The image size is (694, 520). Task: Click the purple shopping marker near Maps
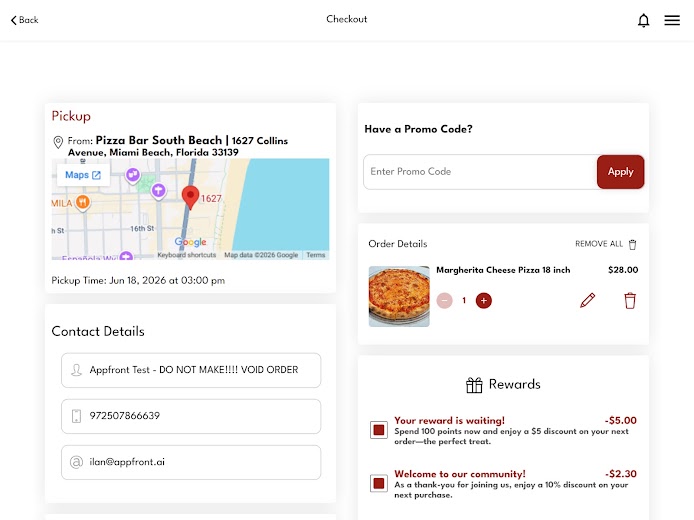(x=133, y=175)
